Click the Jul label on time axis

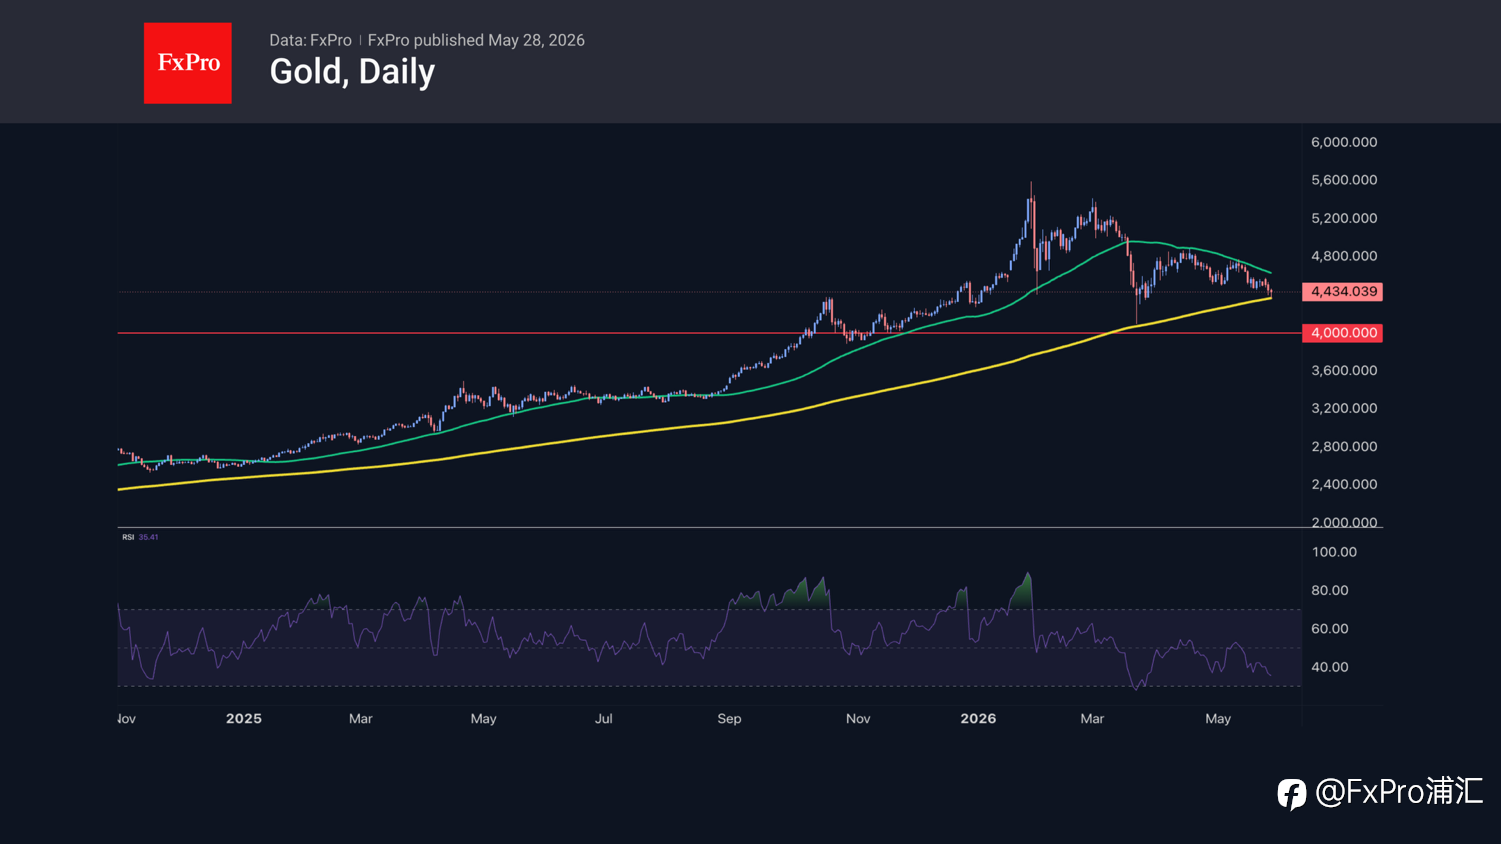click(x=604, y=719)
